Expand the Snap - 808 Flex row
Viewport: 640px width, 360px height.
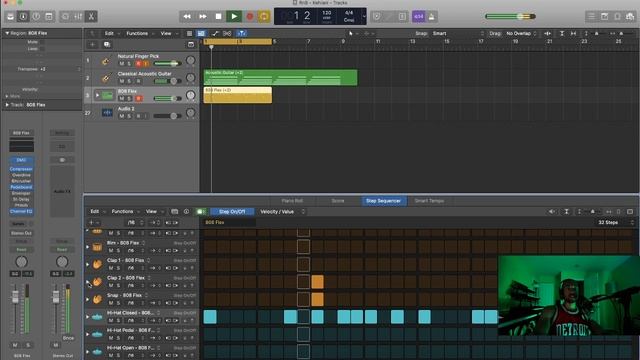(x=87, y=299)
